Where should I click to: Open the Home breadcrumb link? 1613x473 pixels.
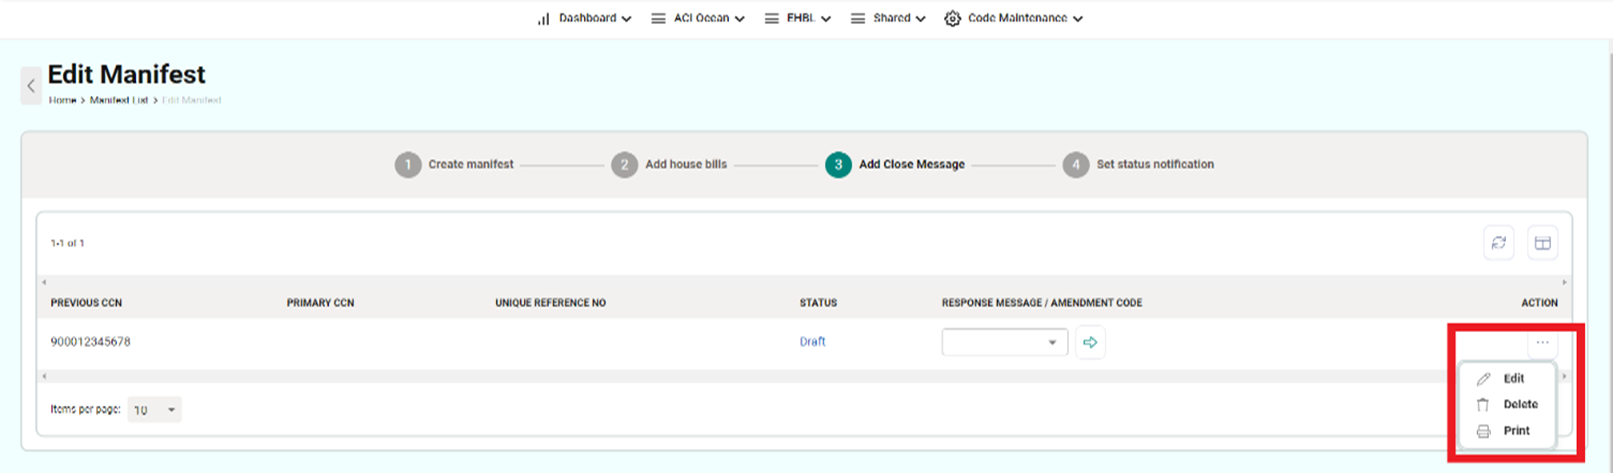[62, 100]
